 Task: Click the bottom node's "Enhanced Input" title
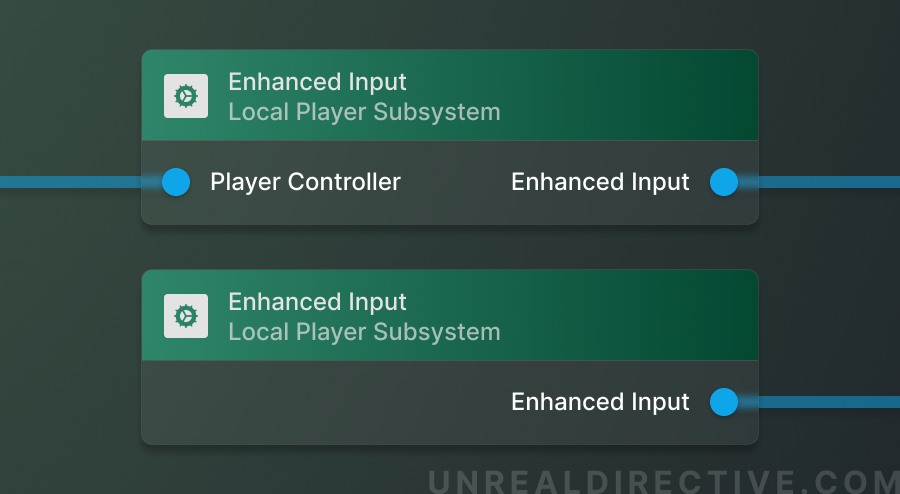[x=317, y=302]
